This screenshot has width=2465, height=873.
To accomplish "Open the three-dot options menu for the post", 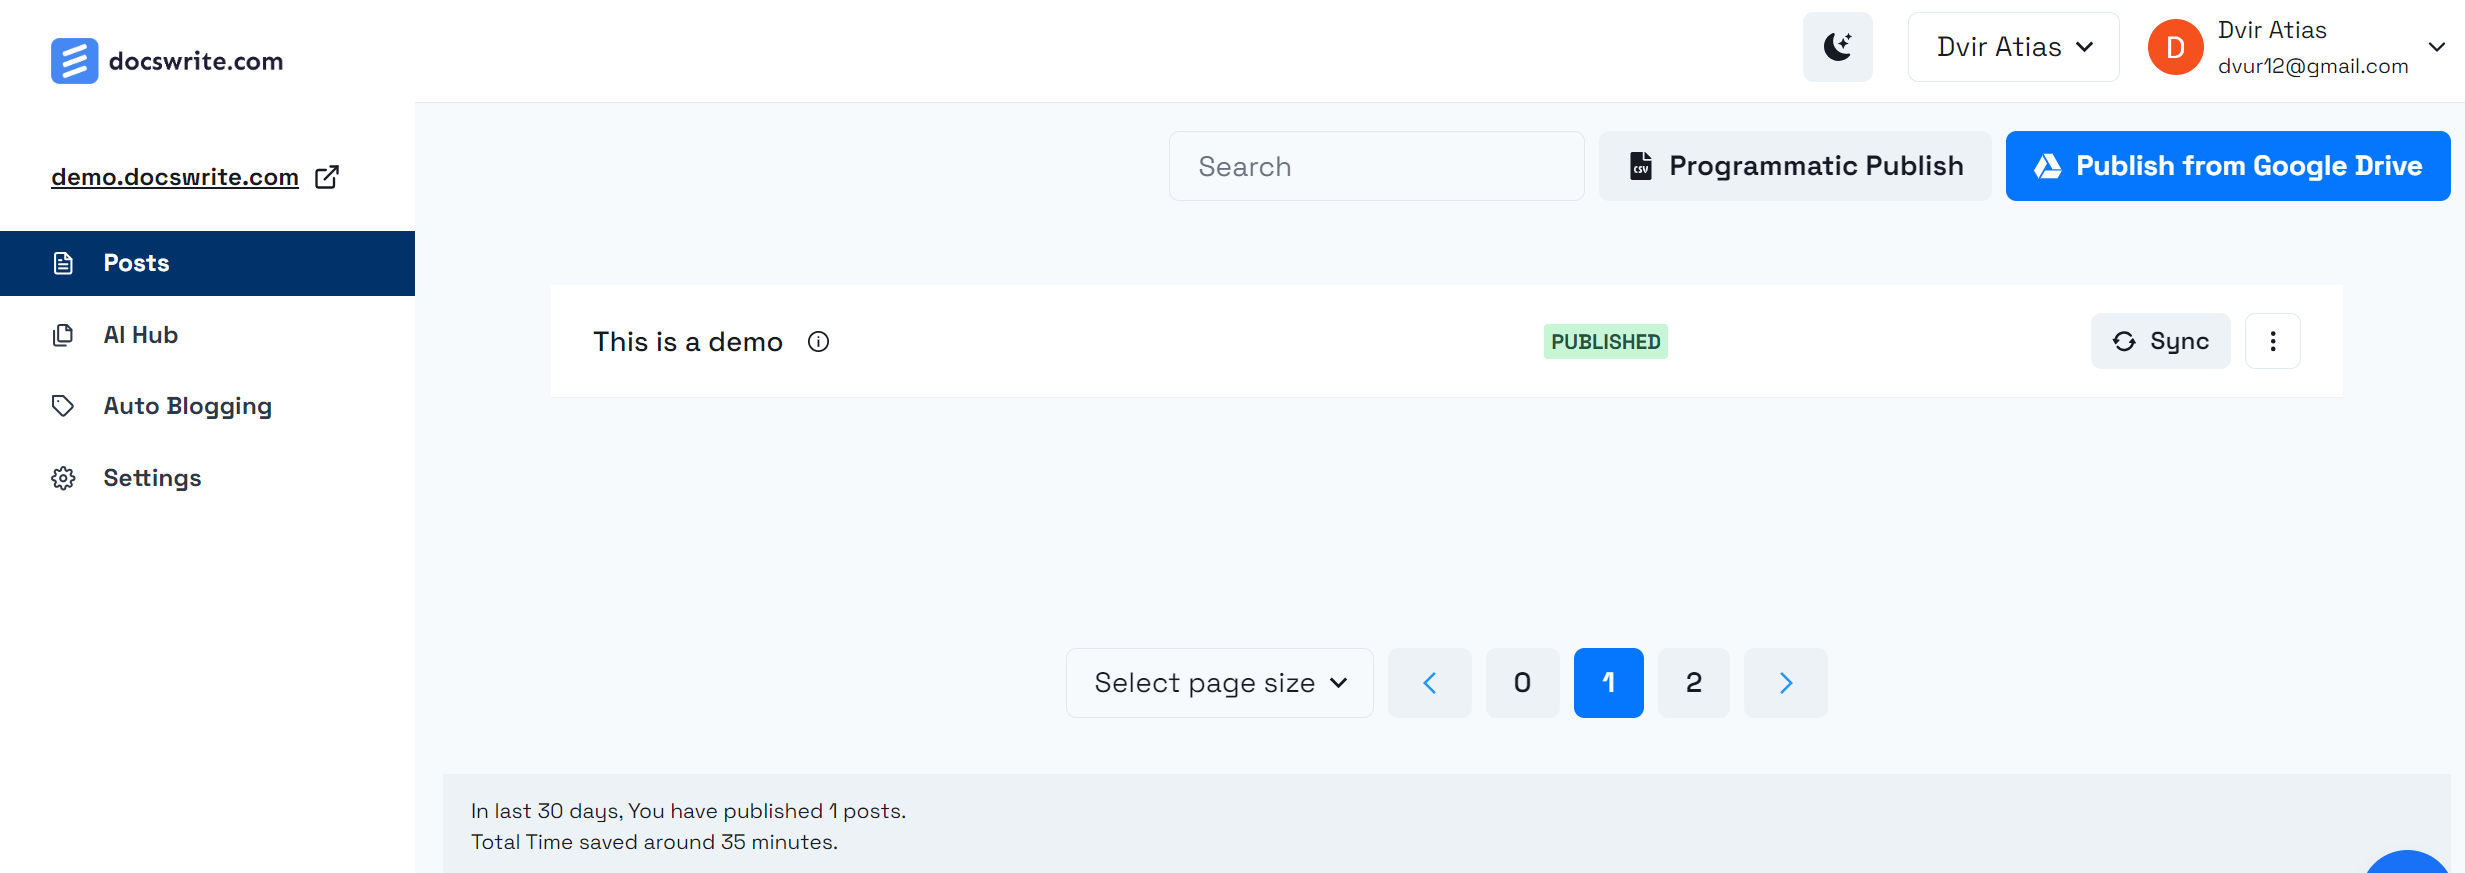I will point(2272,341).
